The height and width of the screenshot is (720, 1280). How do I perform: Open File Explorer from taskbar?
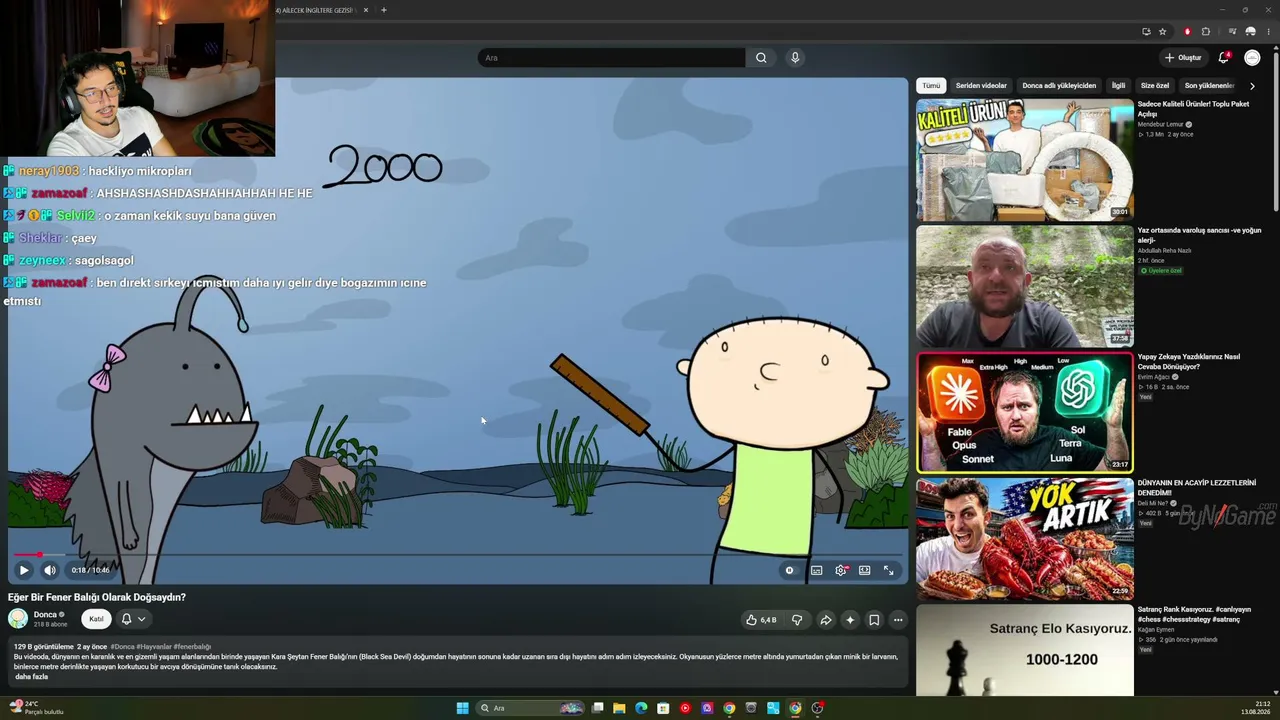click(x=619, y=708)
